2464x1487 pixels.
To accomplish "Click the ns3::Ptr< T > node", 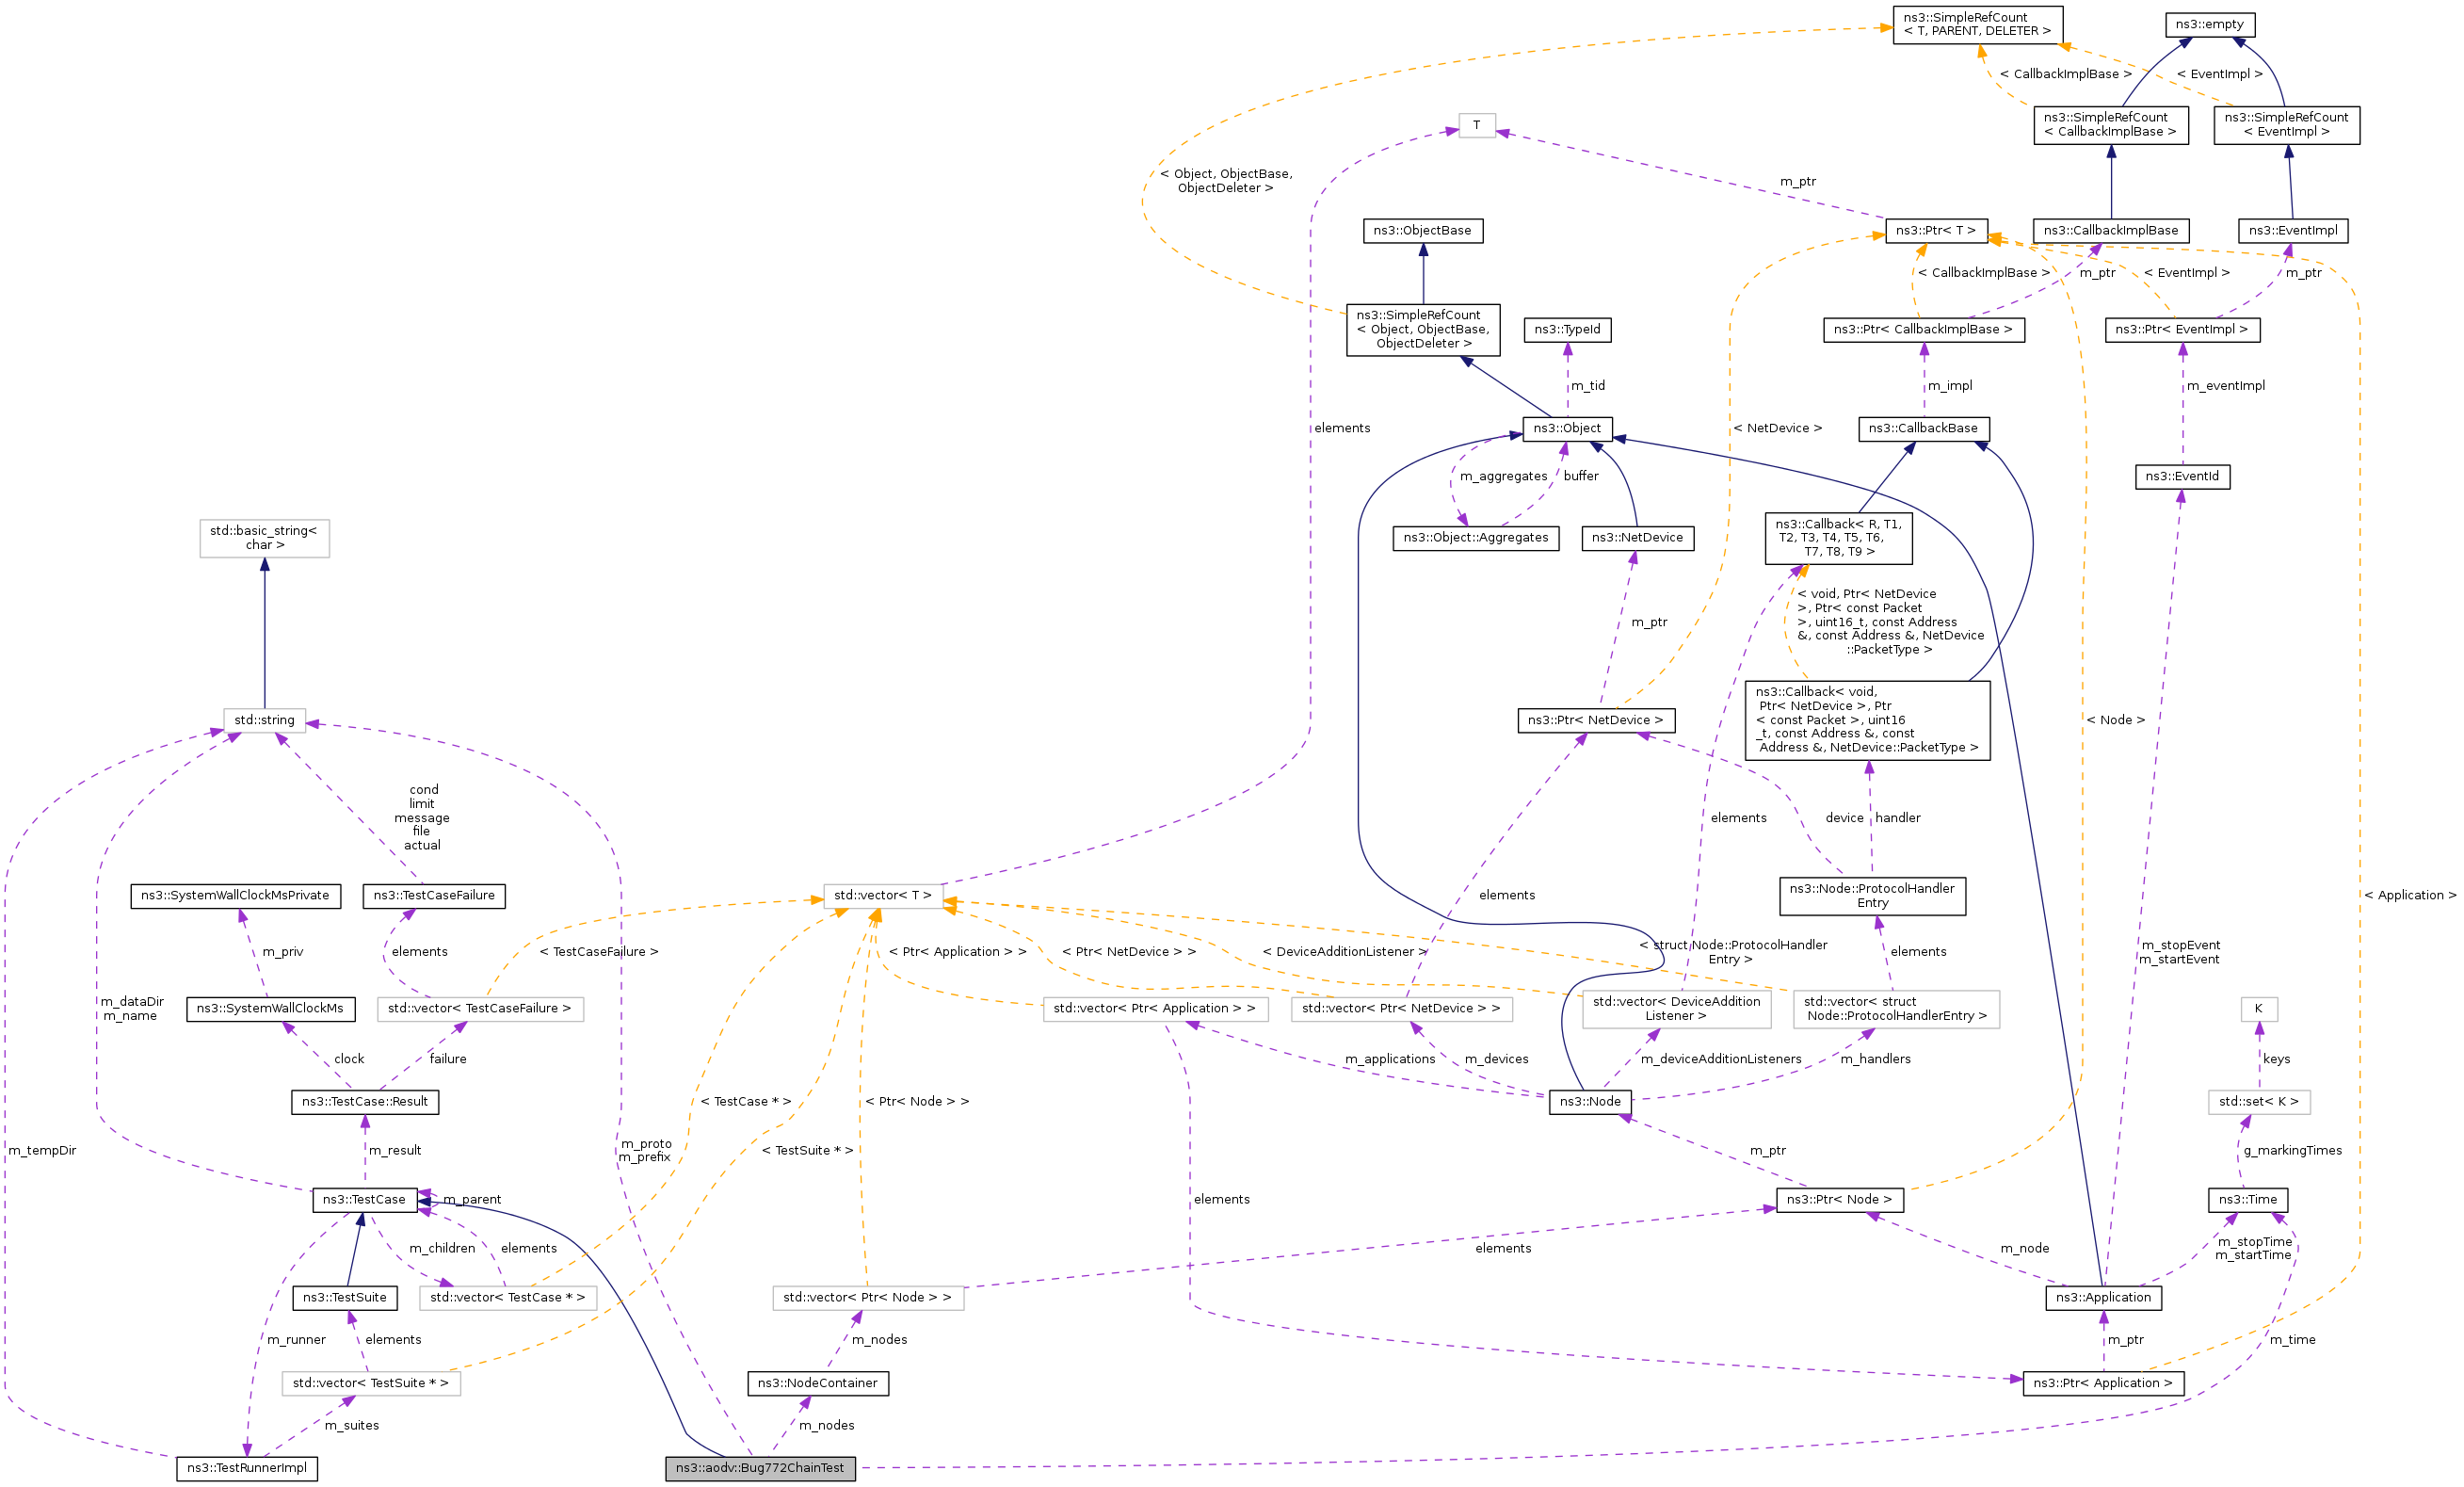I will click(1936, 230).
